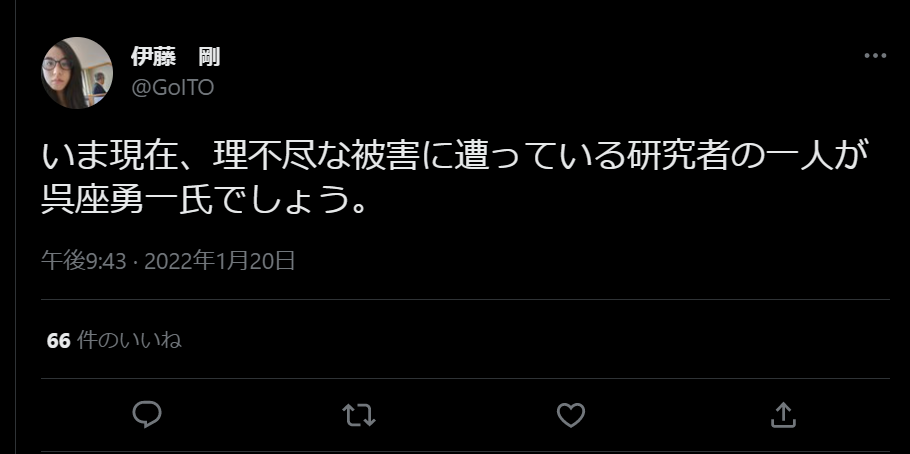Image resolution: width=910 pixels, height=454 pixels.
Task: Click the phrase 理不尽な被害 in the tweet
Action: (x=315, y=157)
